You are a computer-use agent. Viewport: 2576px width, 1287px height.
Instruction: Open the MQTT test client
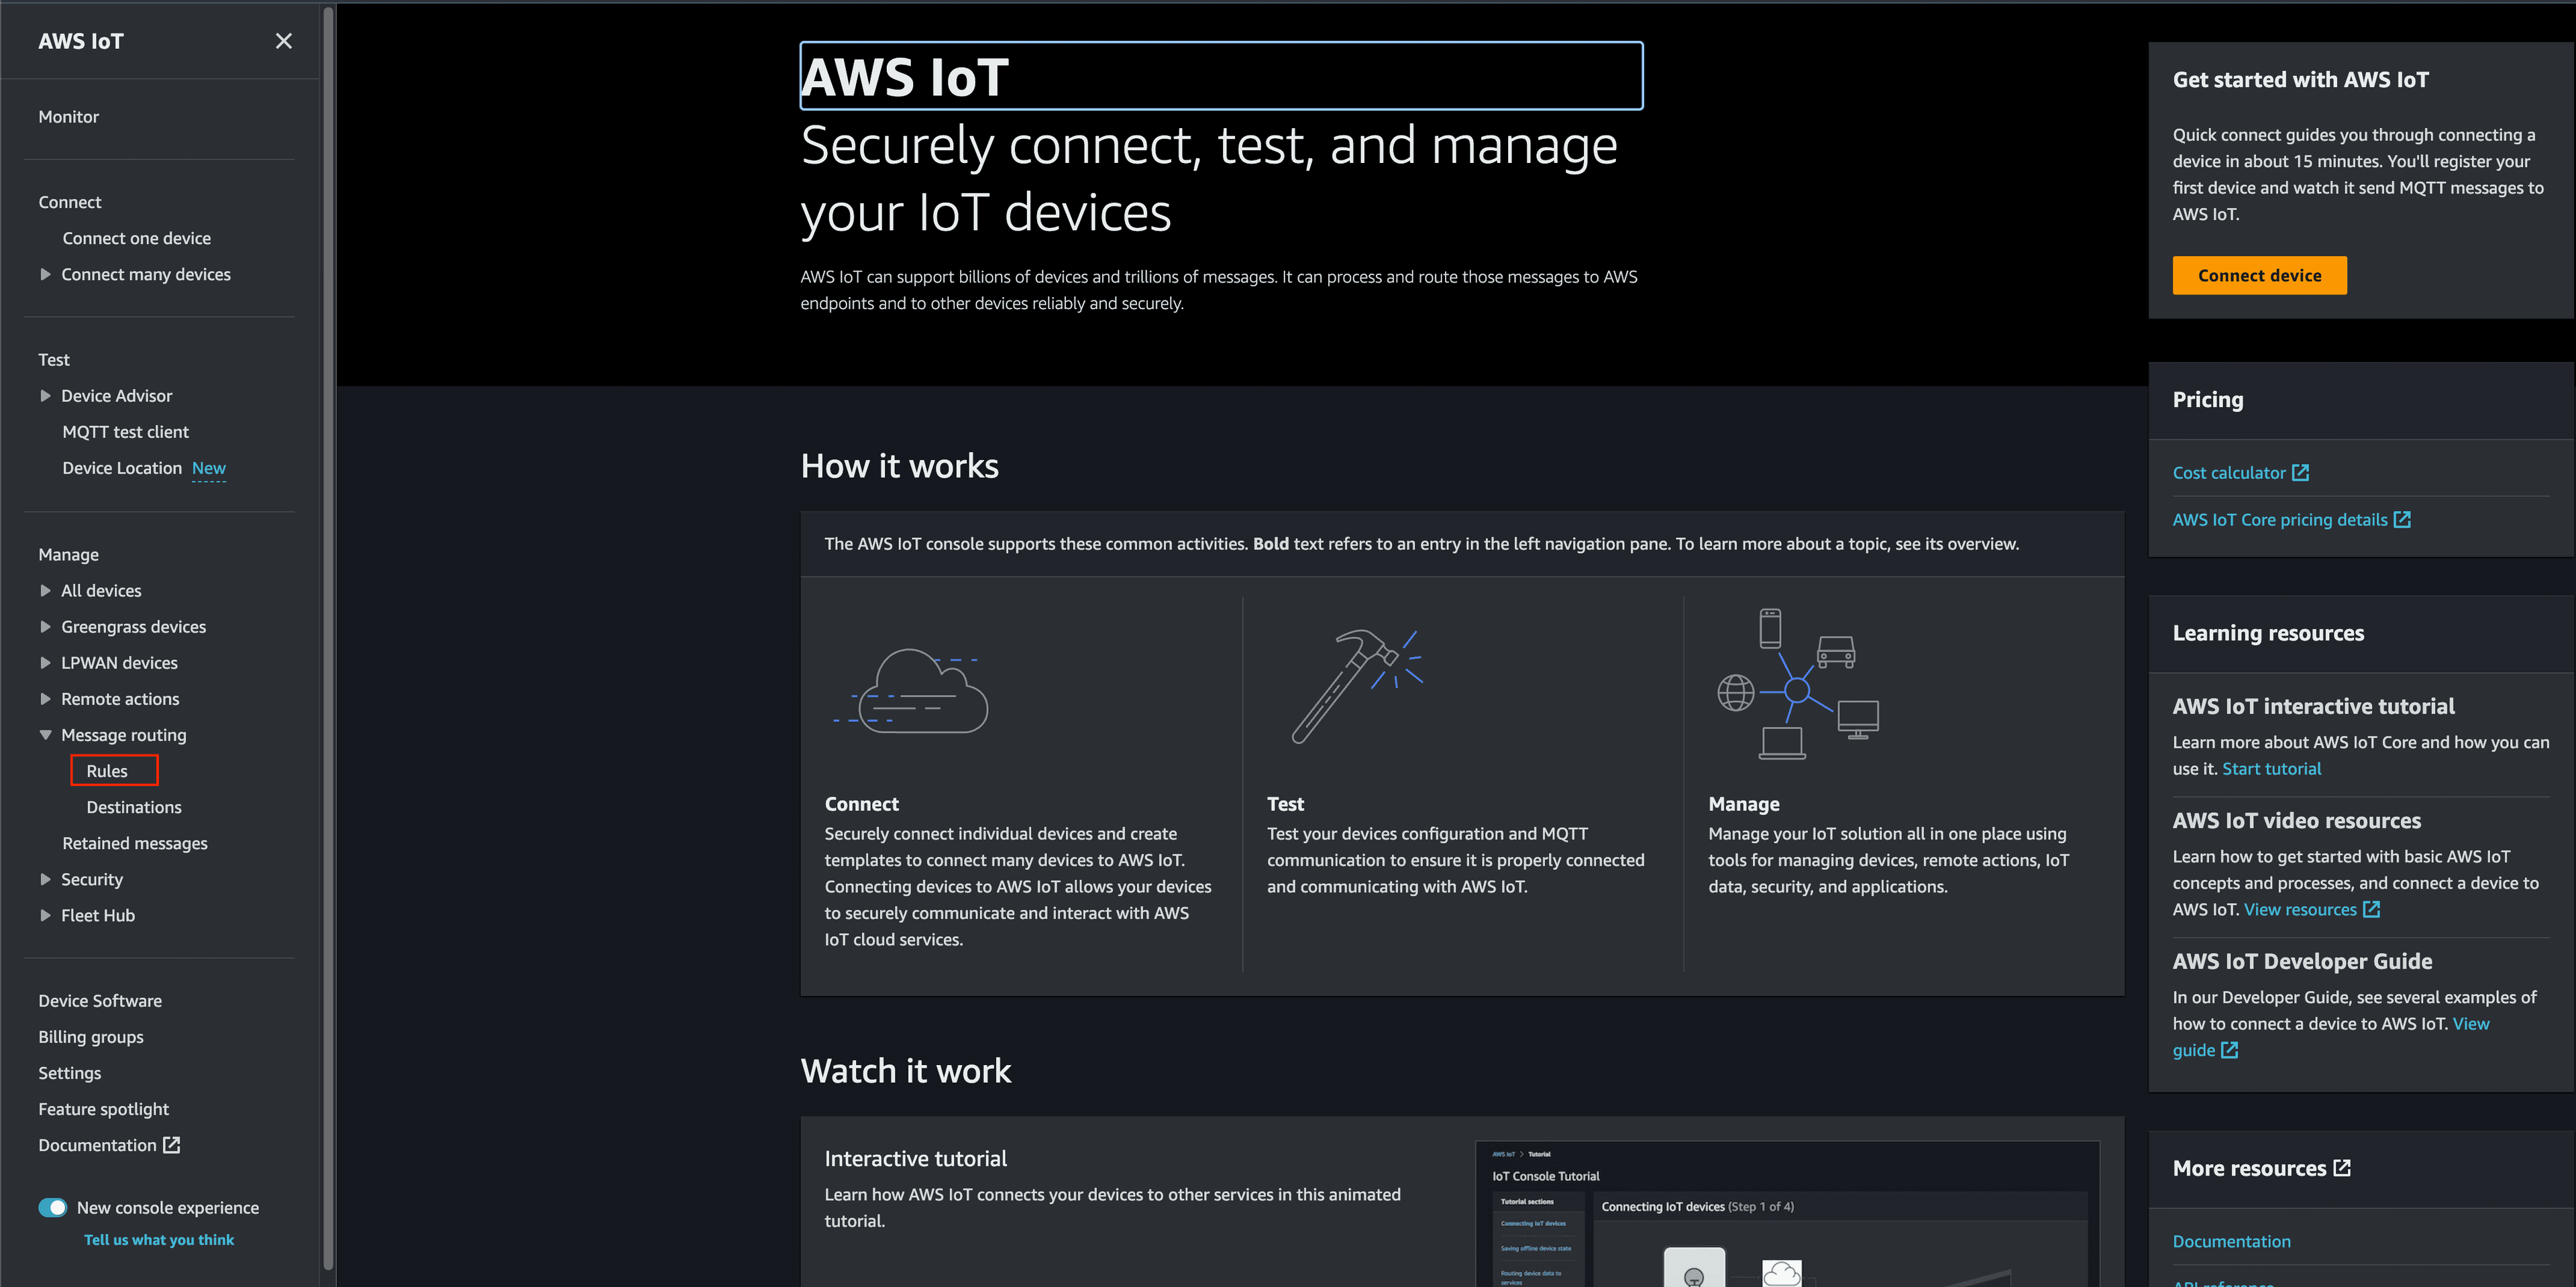(x=125, y=432)
